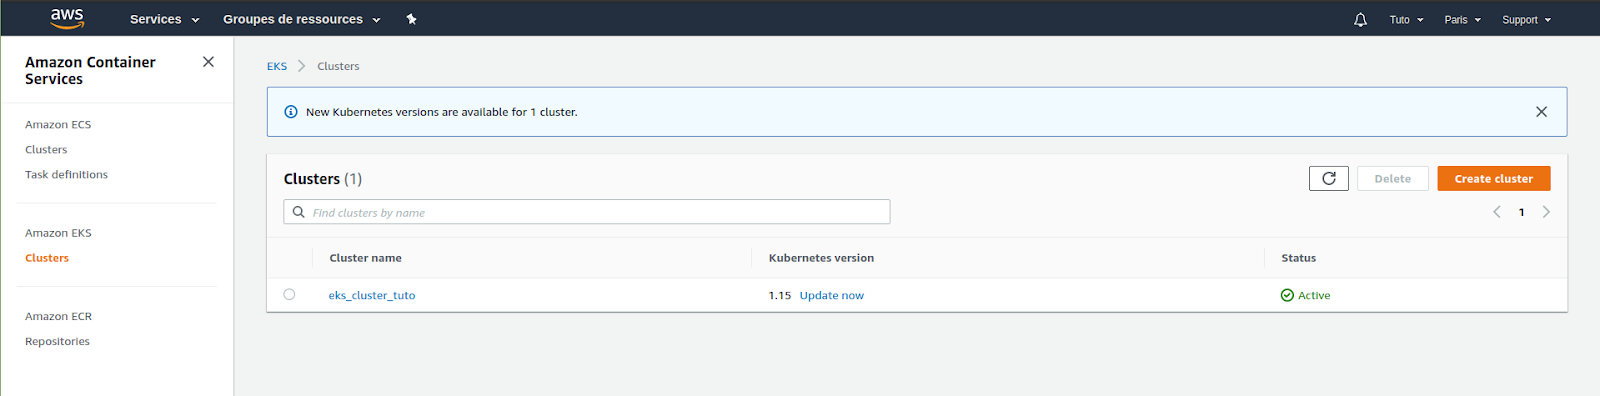Screen dimensions: 1600x396
Task: Click the search magnifier icon
Action: pyautogui.click(x=298, y=212)
